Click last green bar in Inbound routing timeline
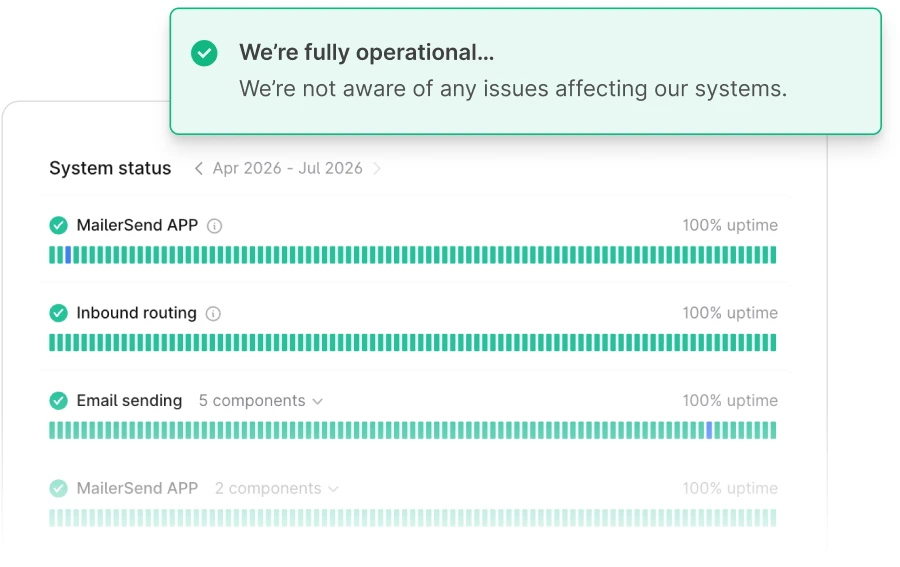 pos(773,343)
